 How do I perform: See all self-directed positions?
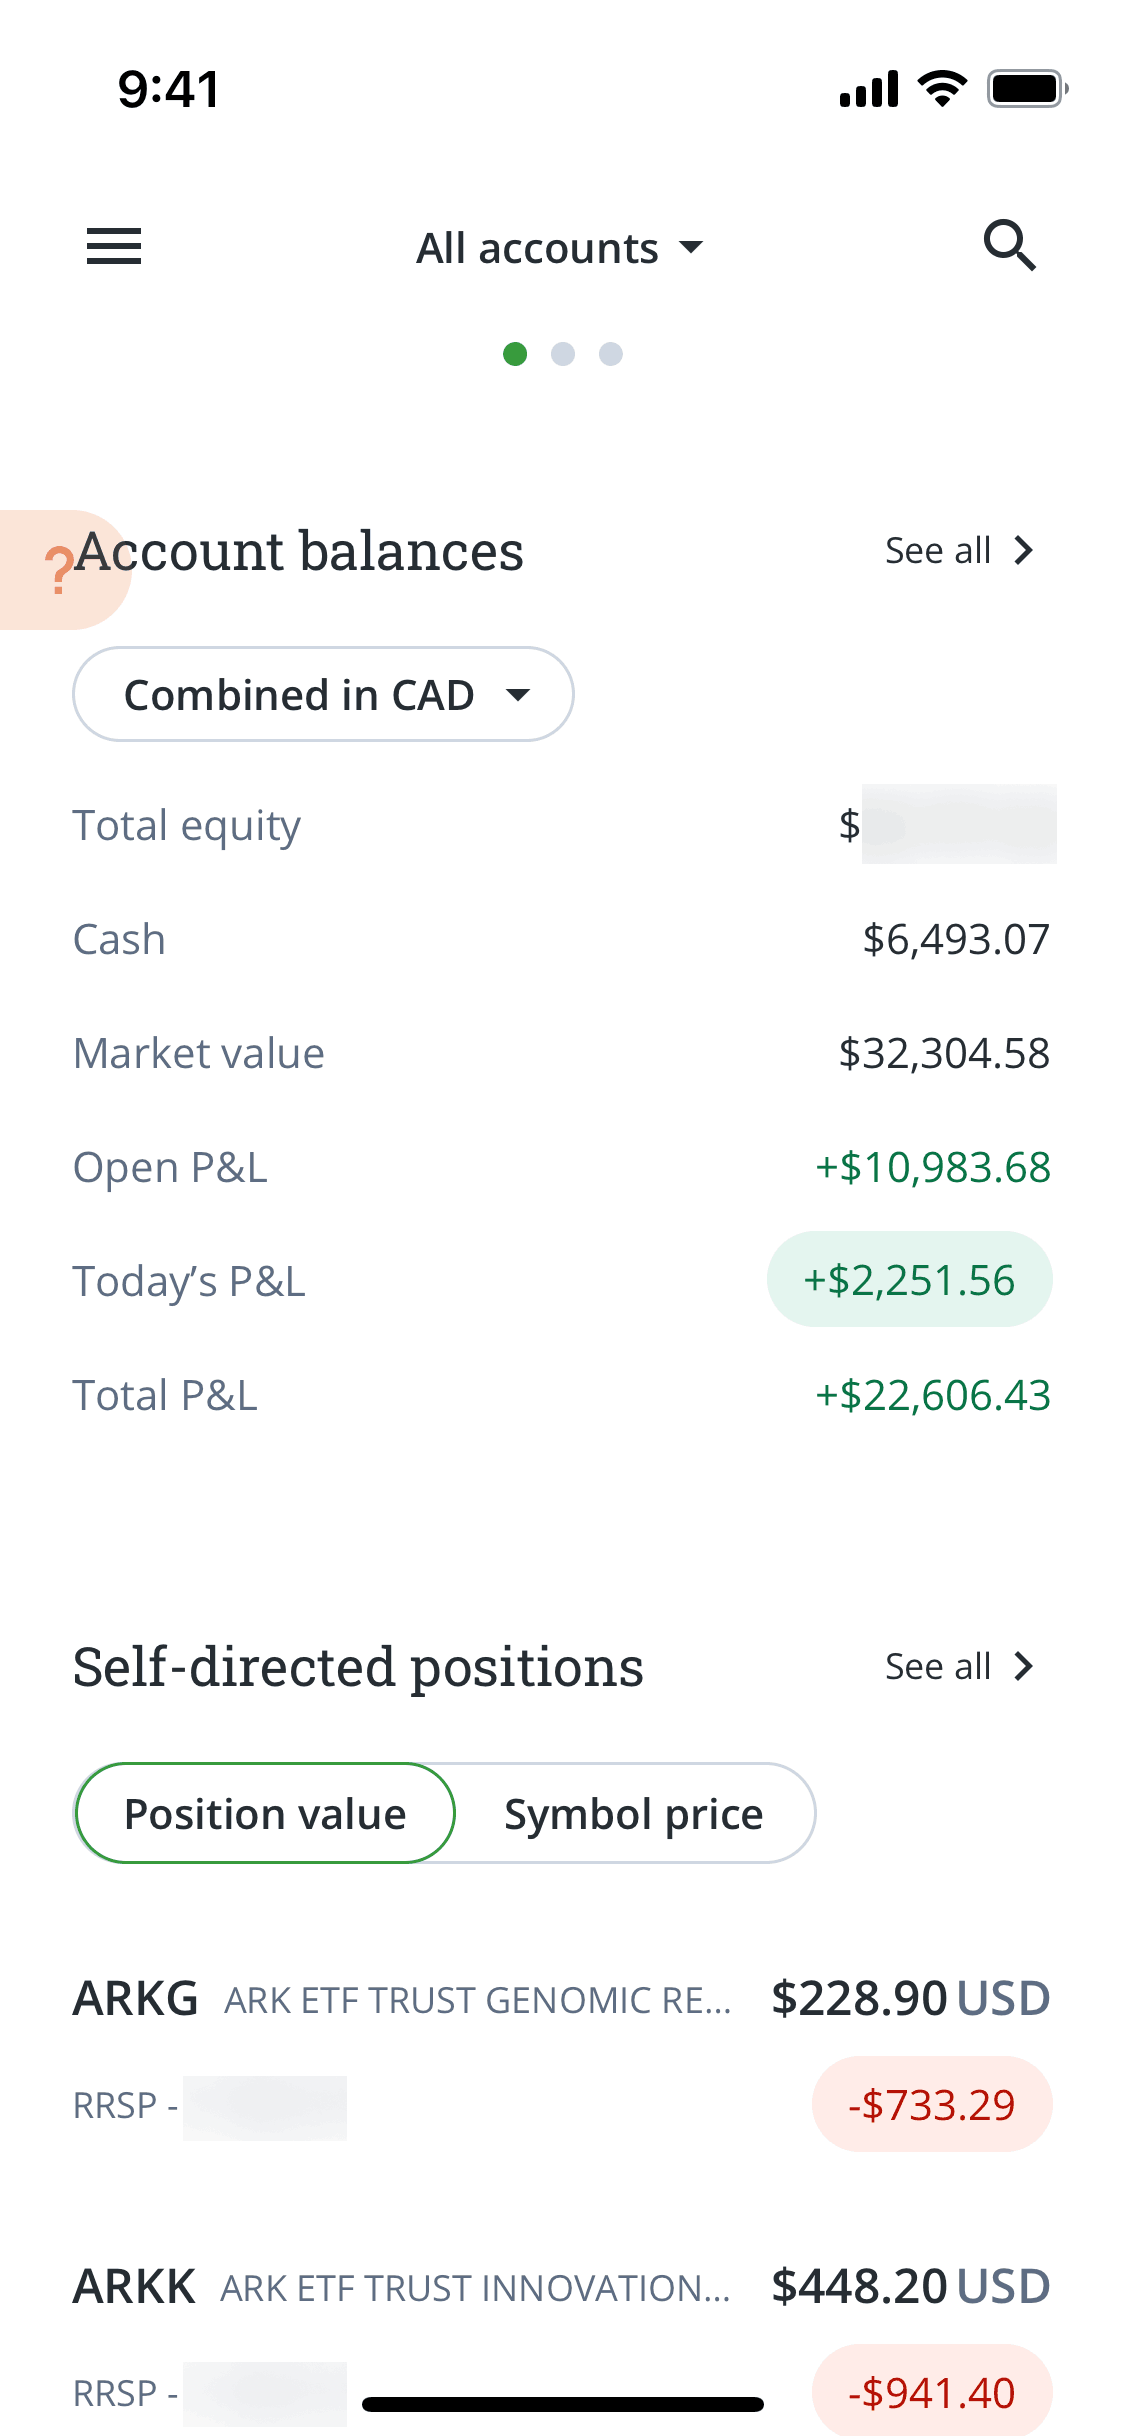[938, 1666]
